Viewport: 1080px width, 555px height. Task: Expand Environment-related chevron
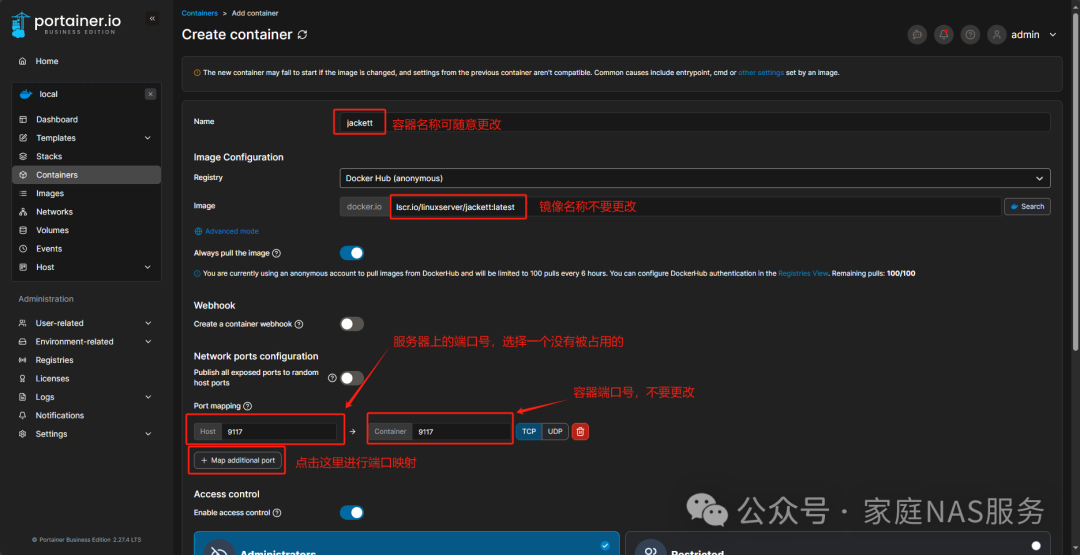click(x=148, y=342)
